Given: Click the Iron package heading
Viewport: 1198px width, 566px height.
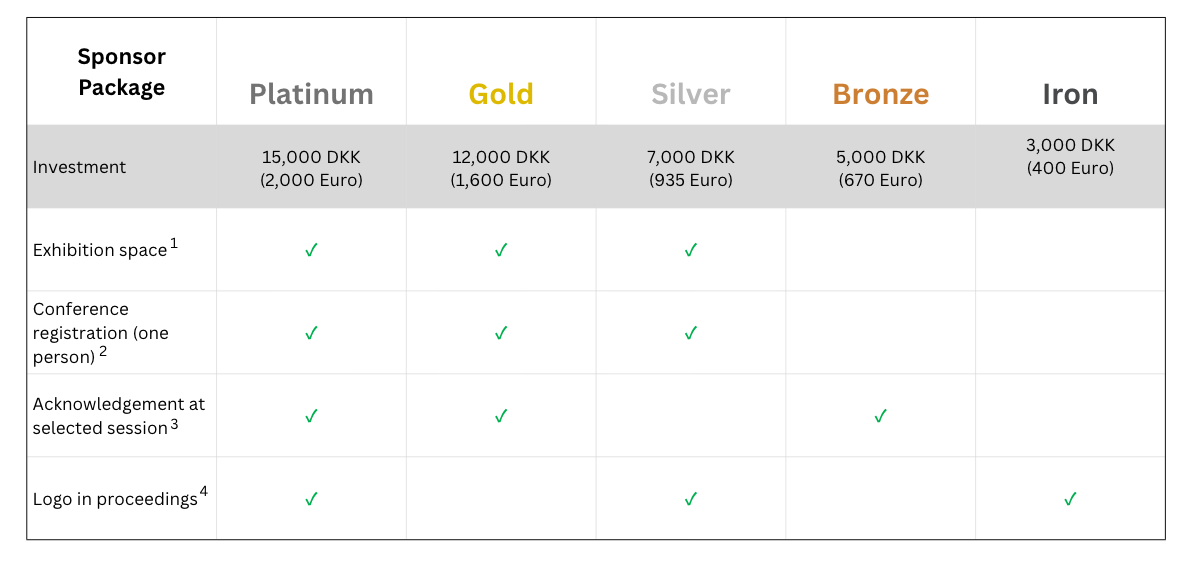Looking at the screenshot, I should (1070, 94).
